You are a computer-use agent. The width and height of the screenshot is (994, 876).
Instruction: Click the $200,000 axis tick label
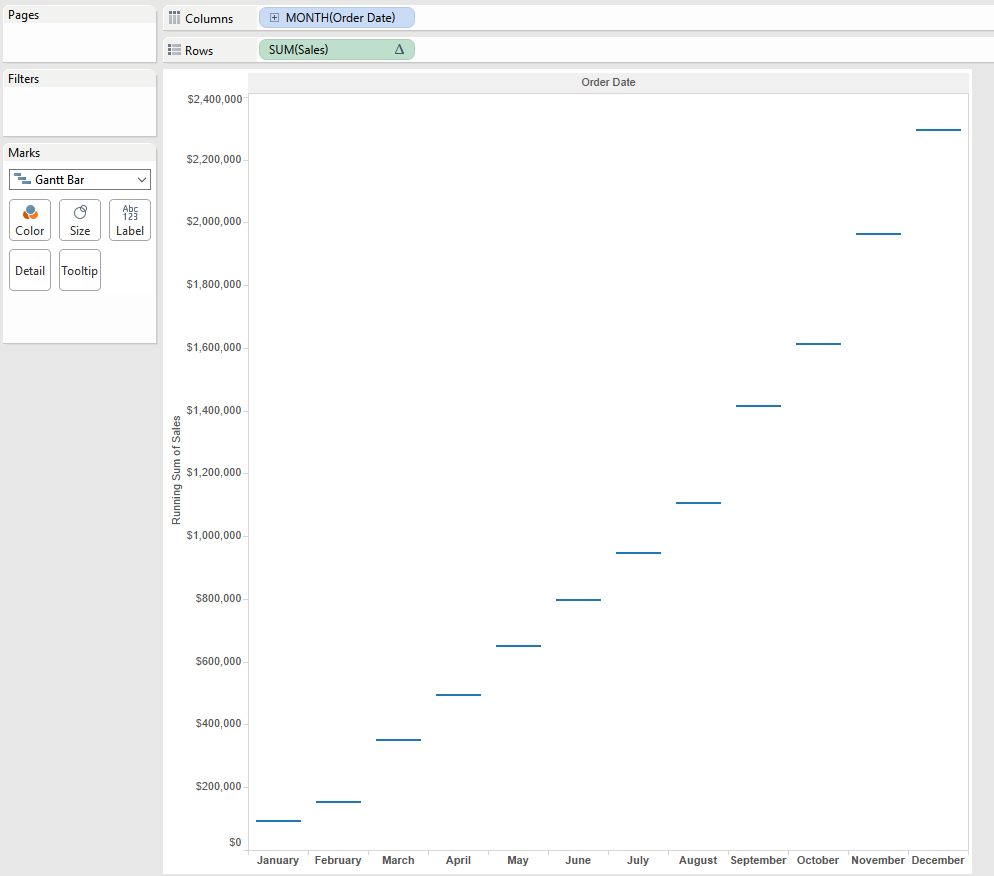(219, 786)
